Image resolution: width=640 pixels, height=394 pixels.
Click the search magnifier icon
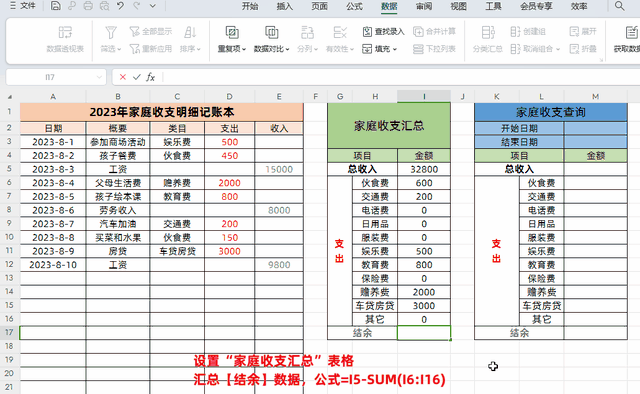tap(620, 6)
